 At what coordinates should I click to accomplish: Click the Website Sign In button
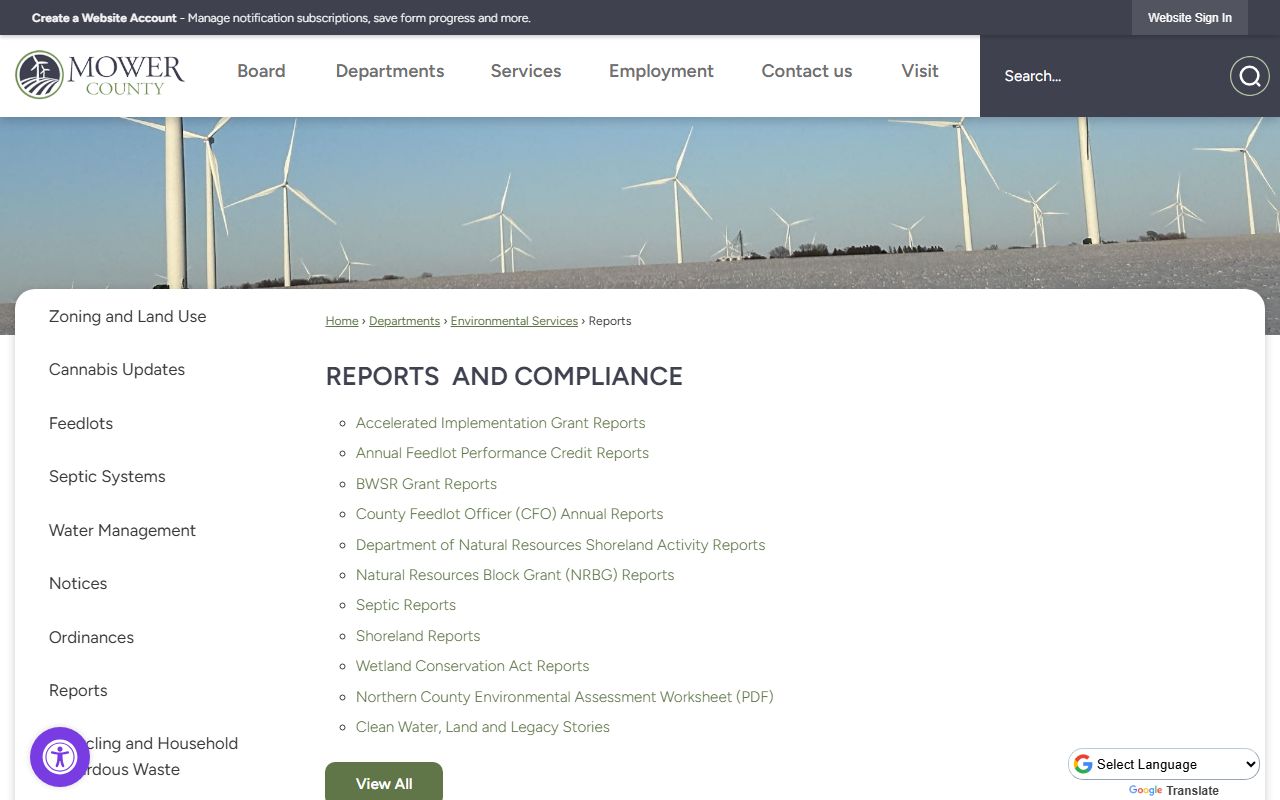click(1189, 18)
